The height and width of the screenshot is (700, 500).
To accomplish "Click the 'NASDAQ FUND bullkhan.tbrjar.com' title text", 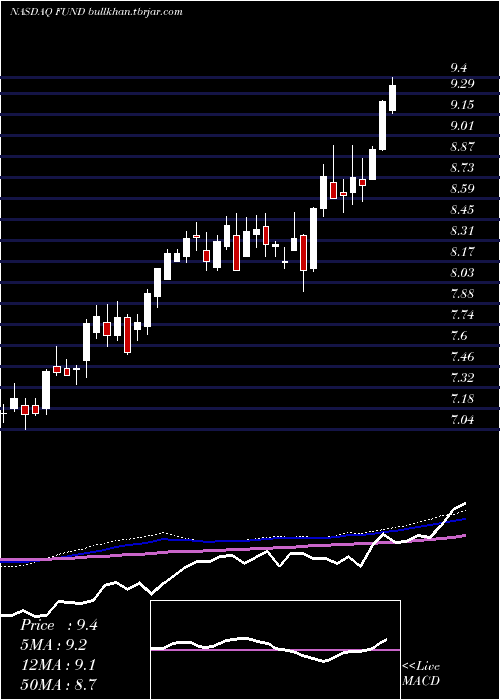I will [96, 12].
